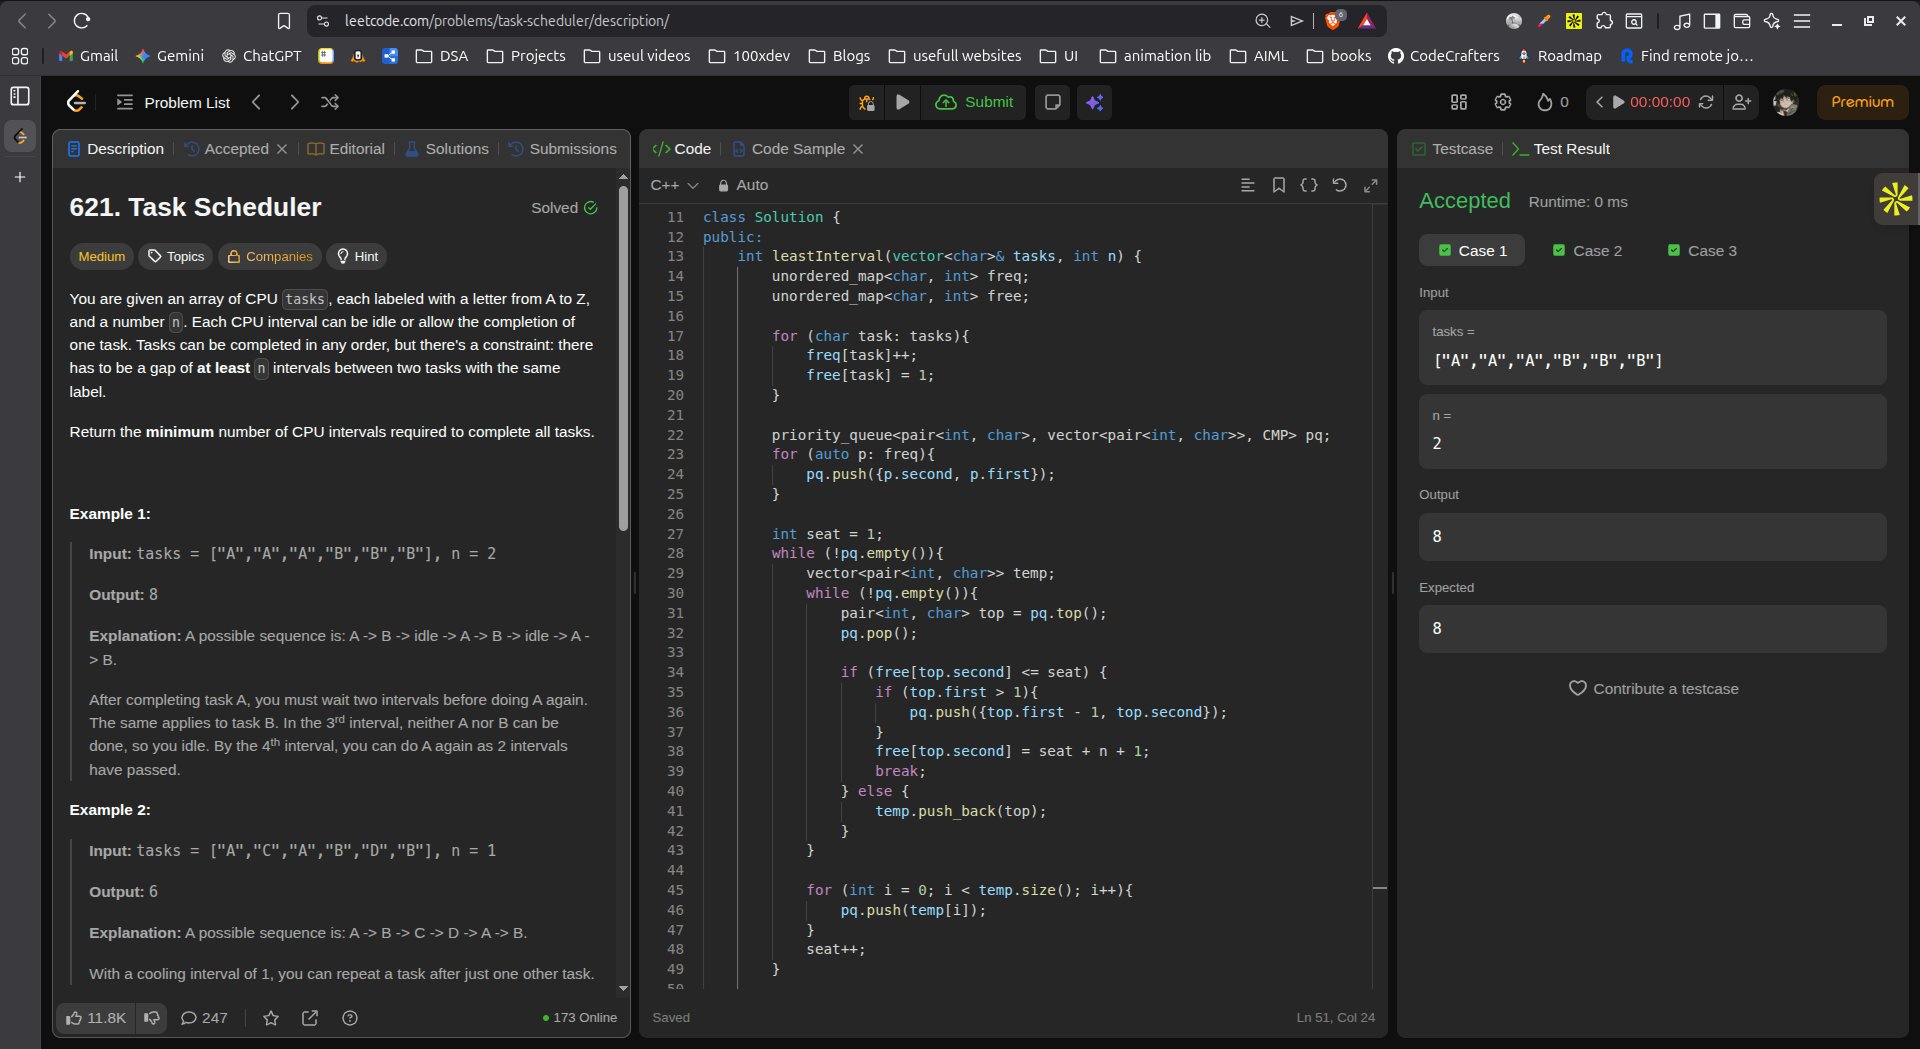Select Case 3 test case
This screenshot has width=1920, height=1049.
pyautogui.click(x=1702, y=251)
